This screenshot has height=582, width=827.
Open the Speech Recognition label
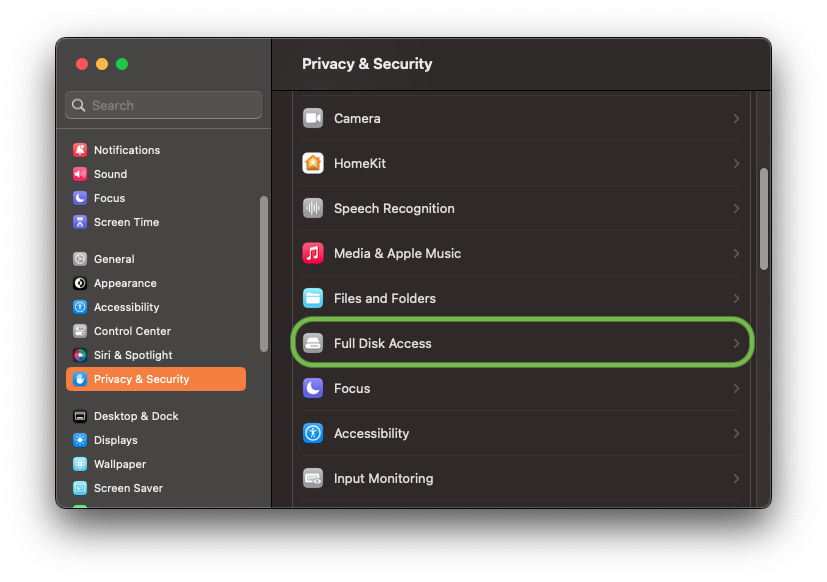(394, 208)
